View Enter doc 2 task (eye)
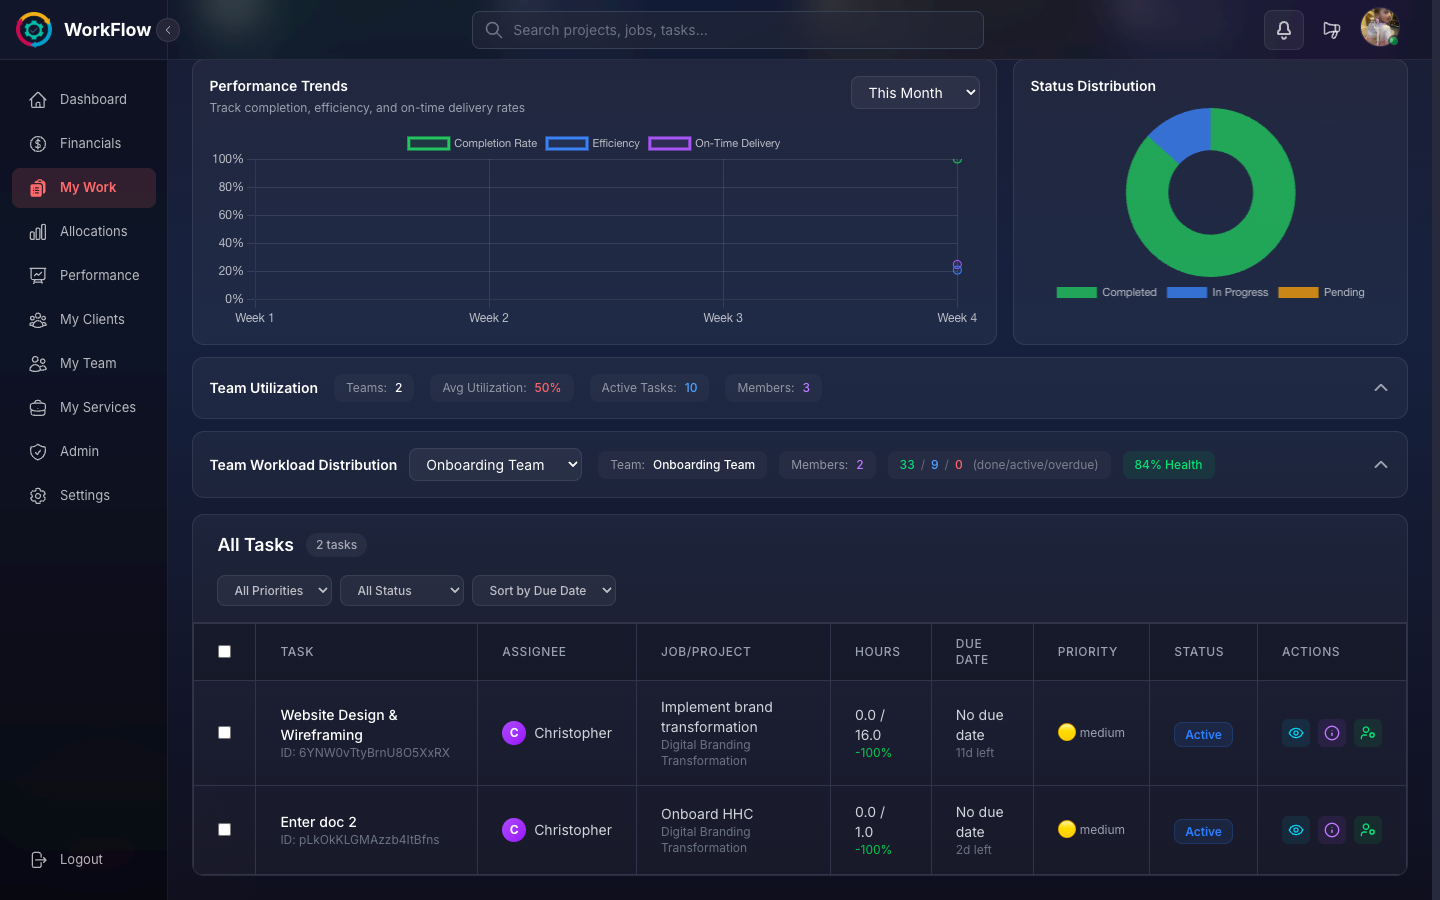Screen dimensions: 1440x900 (x=1296, y=830)
